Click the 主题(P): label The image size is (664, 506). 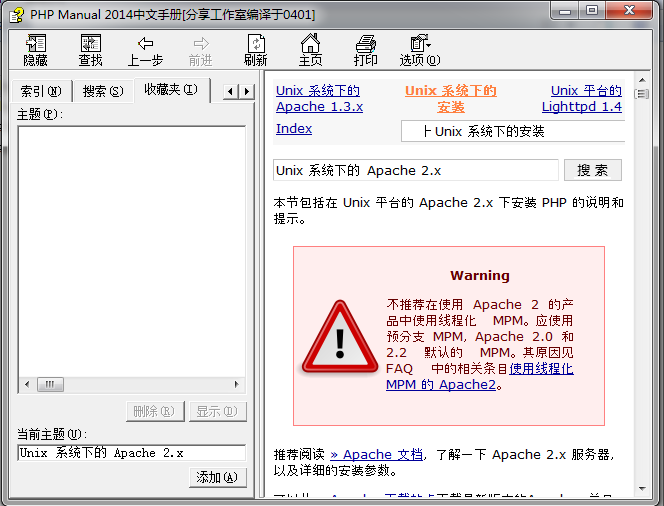pos(40,114)
